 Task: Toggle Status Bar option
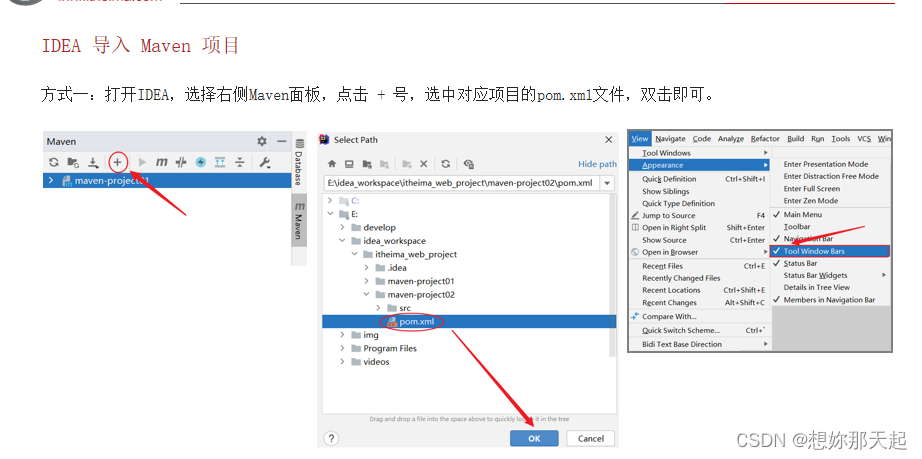point(830,263)
